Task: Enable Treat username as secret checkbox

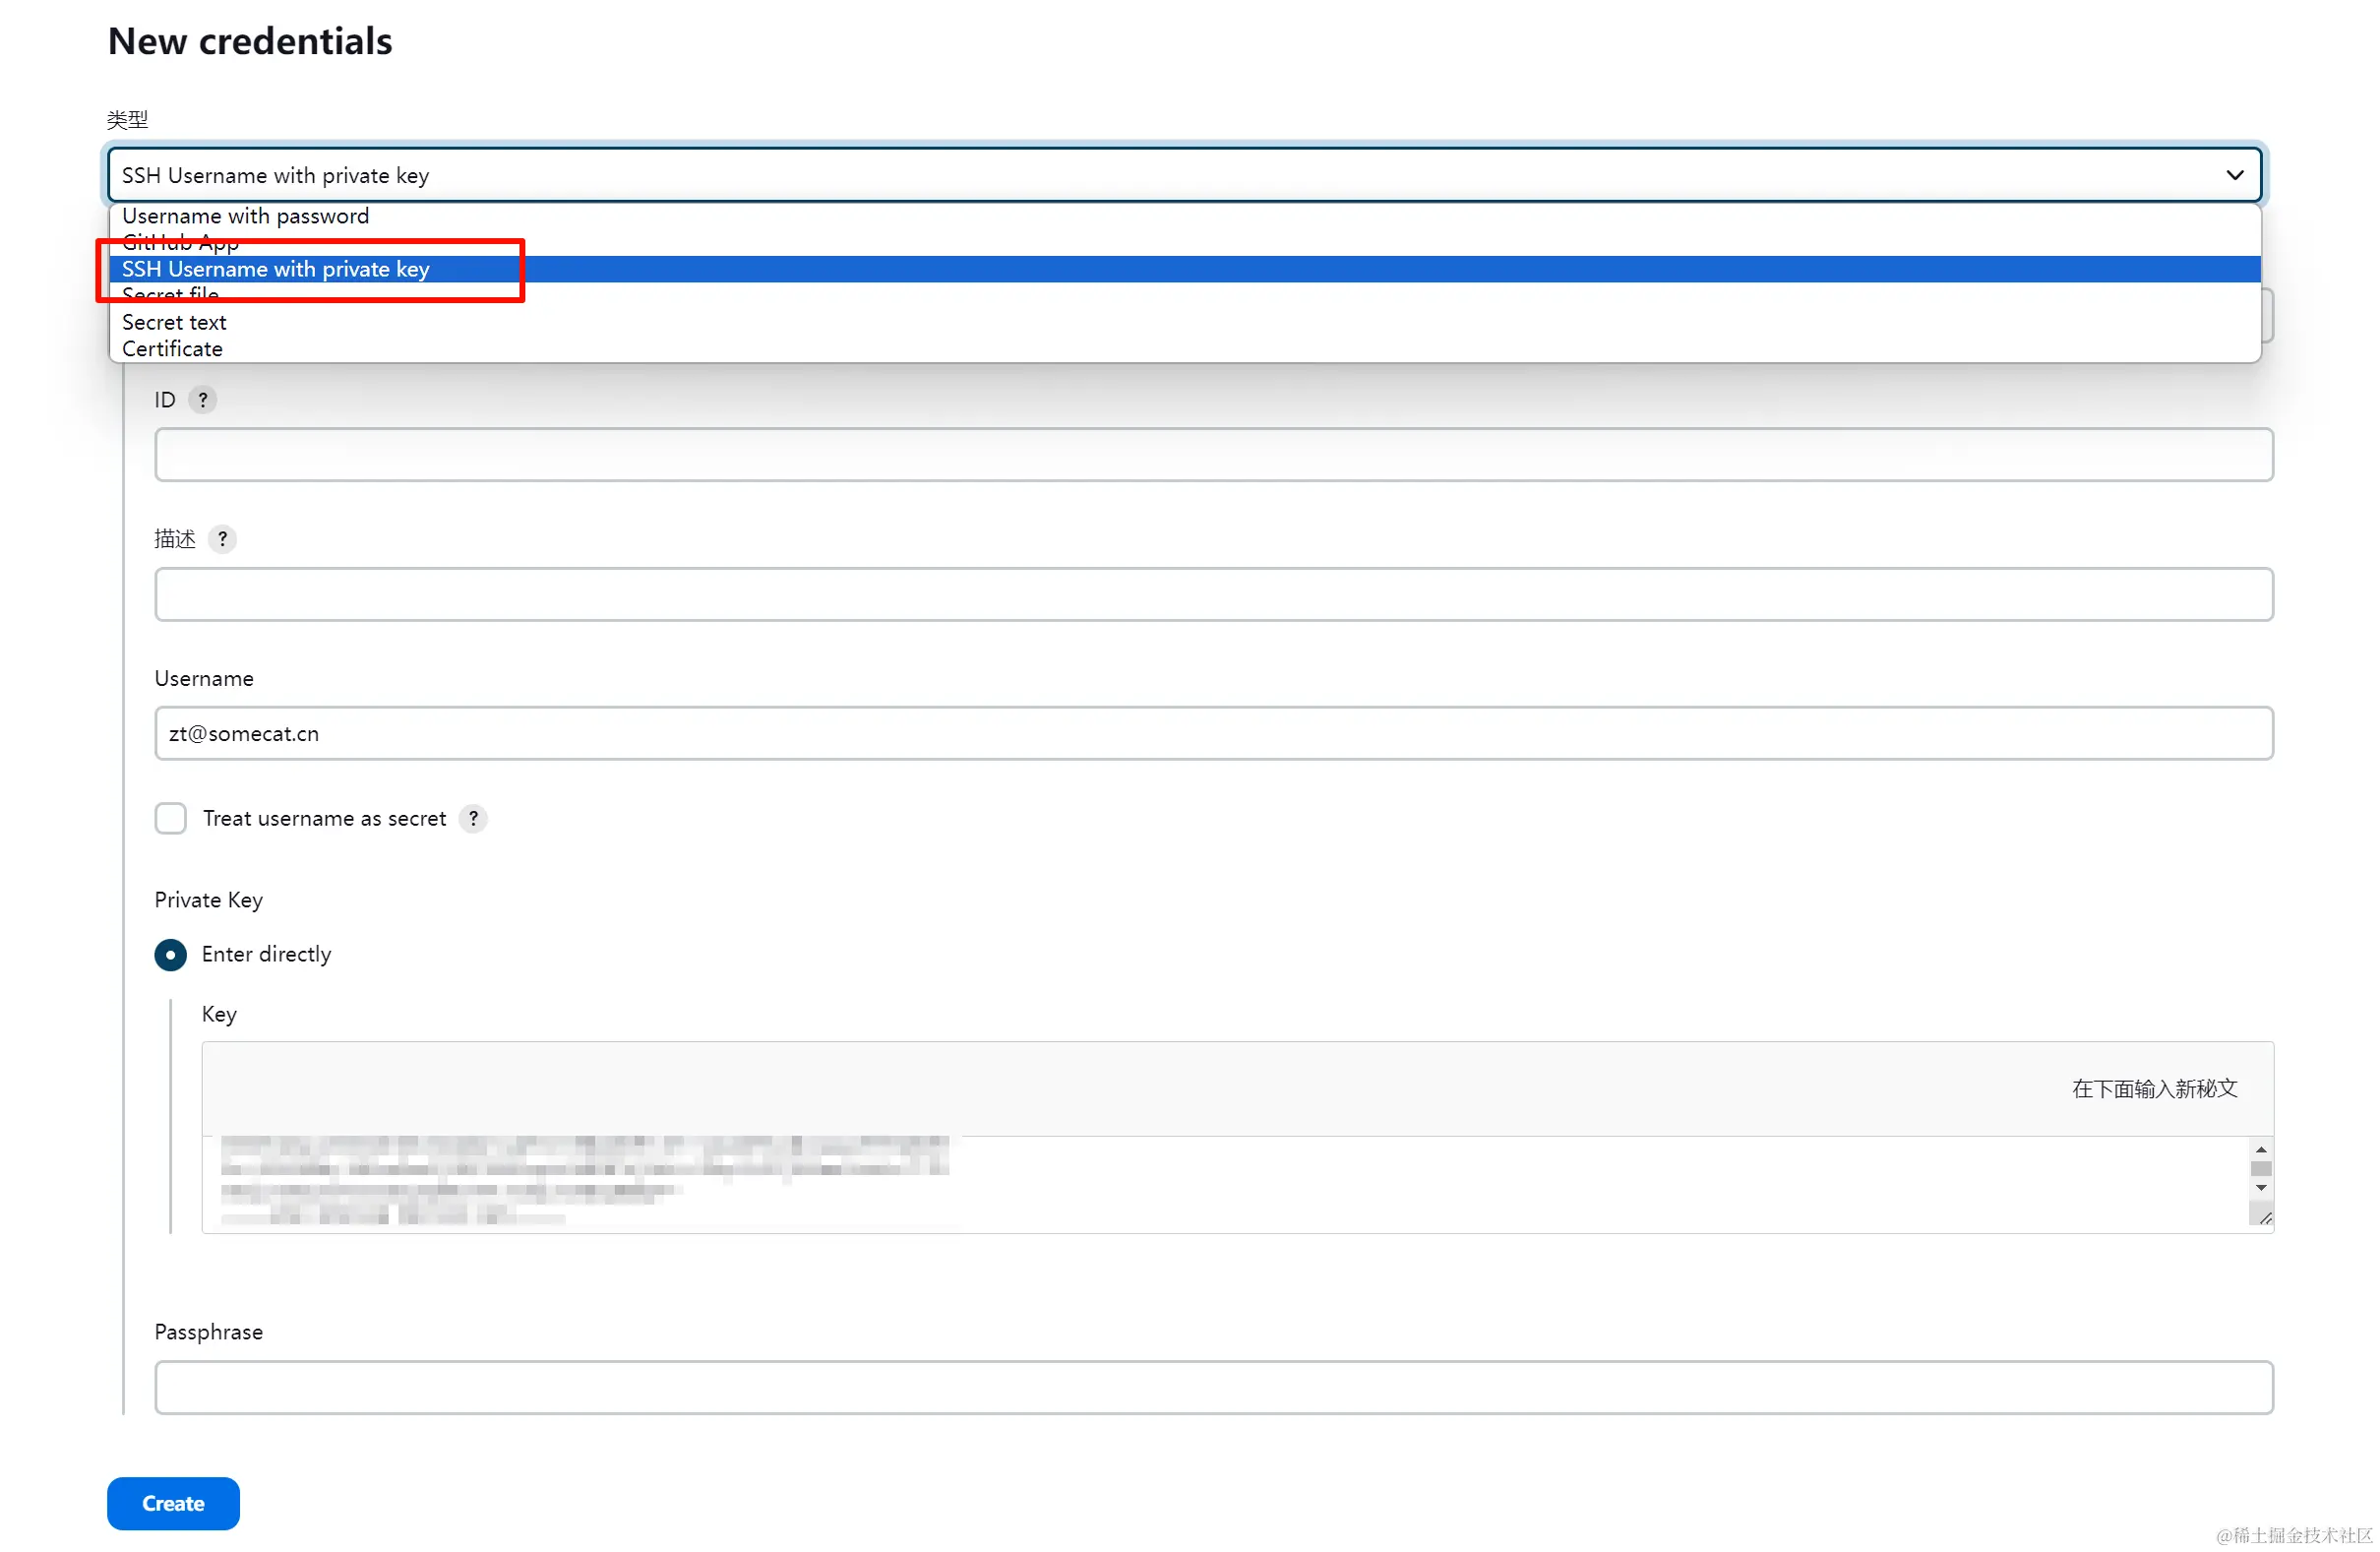Action: [171, 818]
